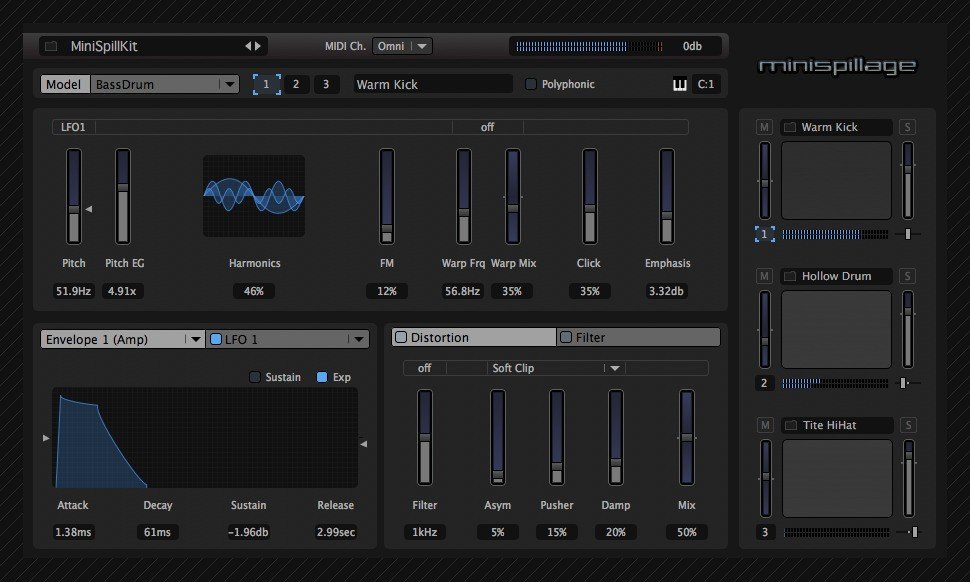This screenshot has width=970, height=582.
Task: Open the BassDrum model dropdown
Action: 165,84
